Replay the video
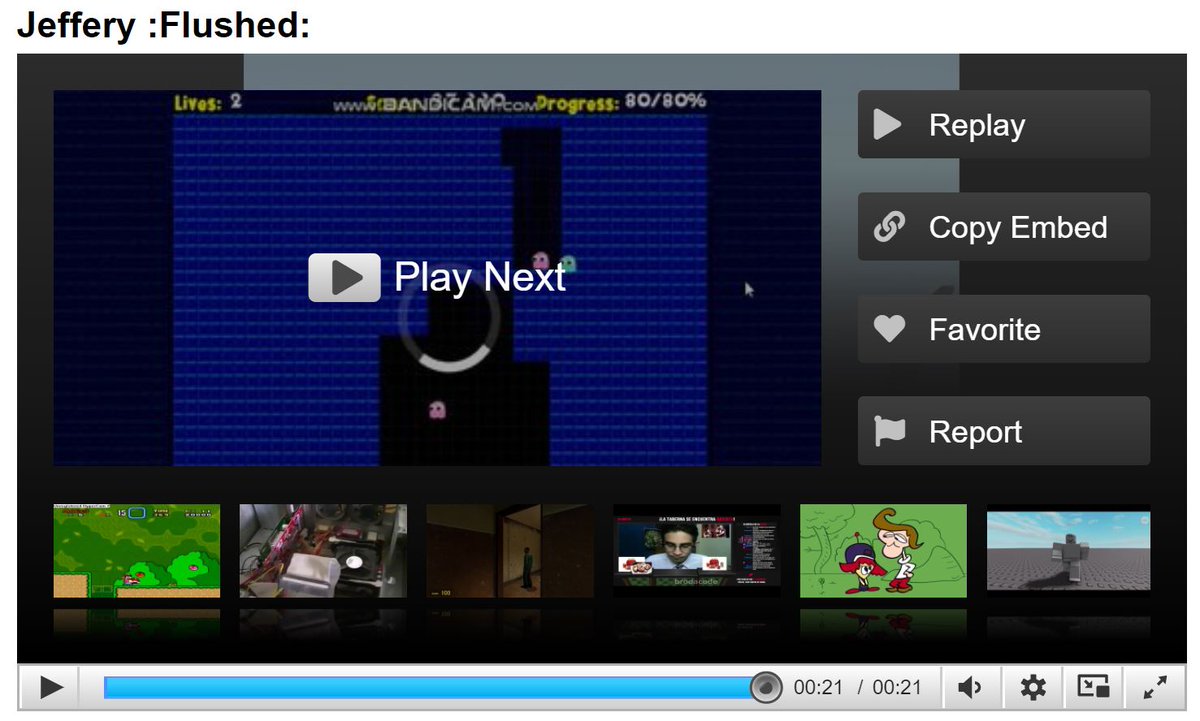 (x=1004, y=124)
